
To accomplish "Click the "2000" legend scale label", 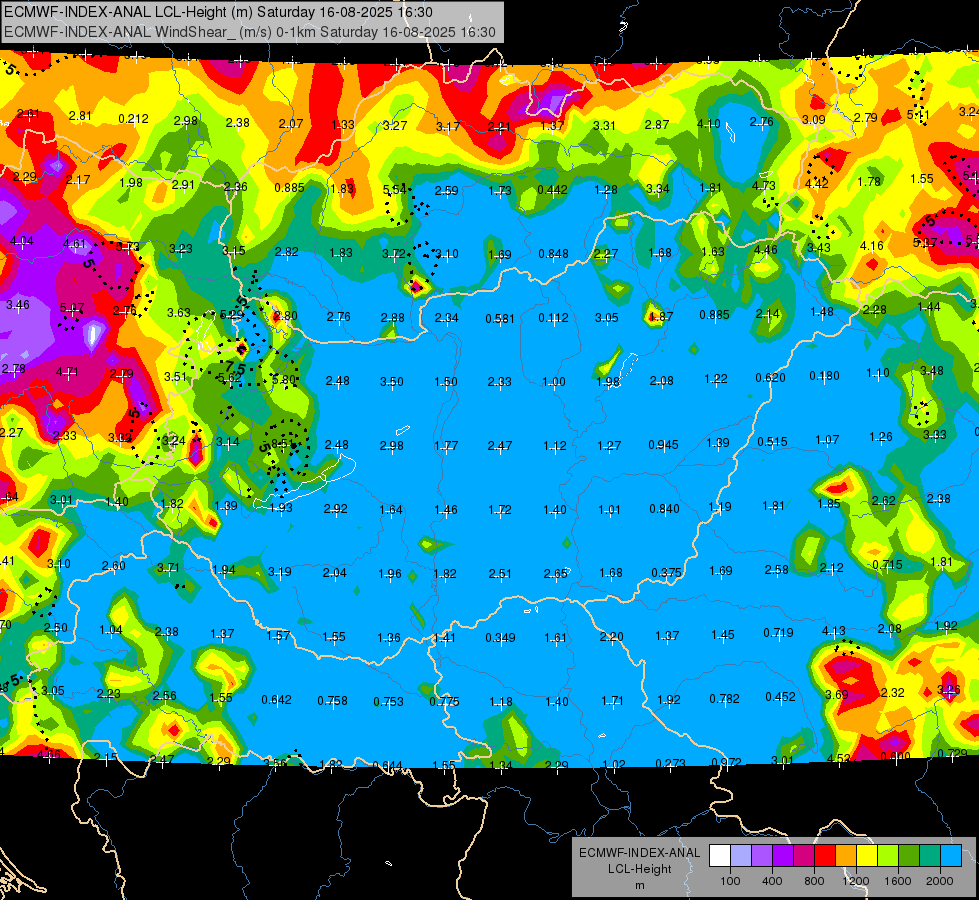I will [940, 881].
